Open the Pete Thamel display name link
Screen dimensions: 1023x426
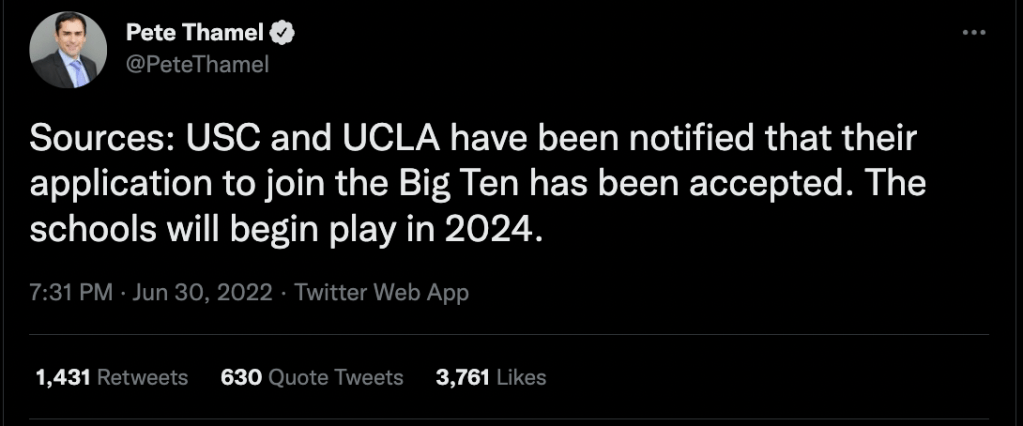coord(194,34)
